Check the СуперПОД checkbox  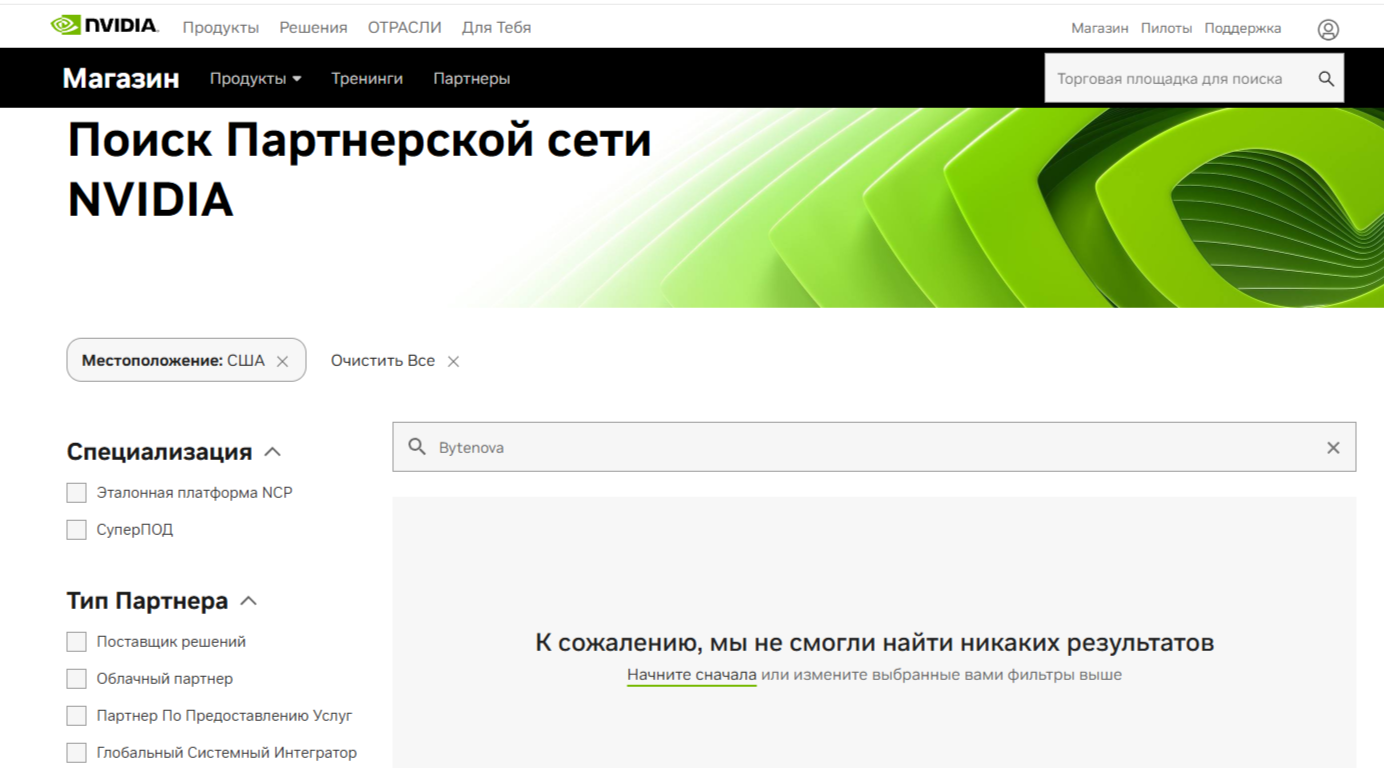(76, 530)
